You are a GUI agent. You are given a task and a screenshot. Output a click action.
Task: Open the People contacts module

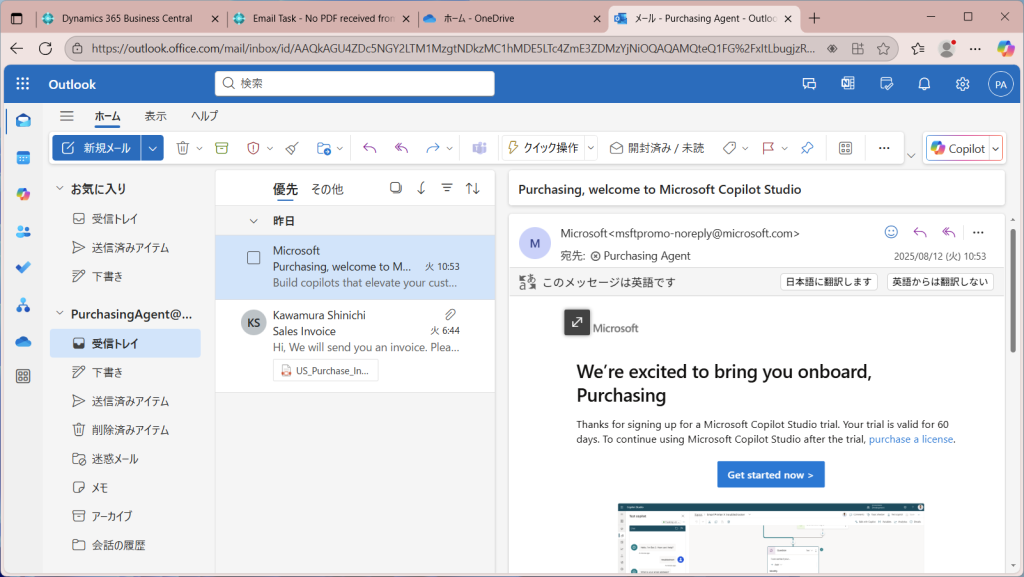coord(24,232)
